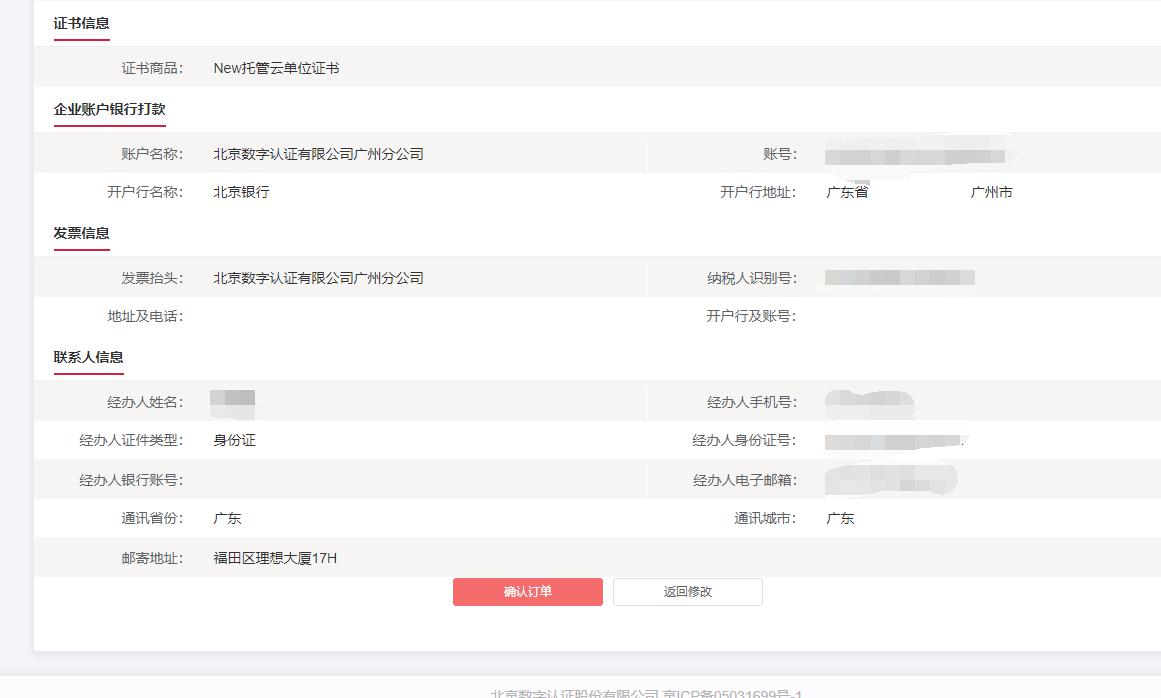Select 广东省 in the 开户行地址 row
Viewport: 1161px width, 698px height.
click(847, 192)
